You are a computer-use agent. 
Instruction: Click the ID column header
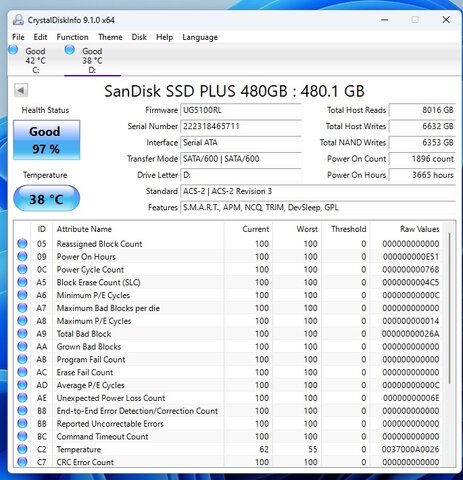42,229
